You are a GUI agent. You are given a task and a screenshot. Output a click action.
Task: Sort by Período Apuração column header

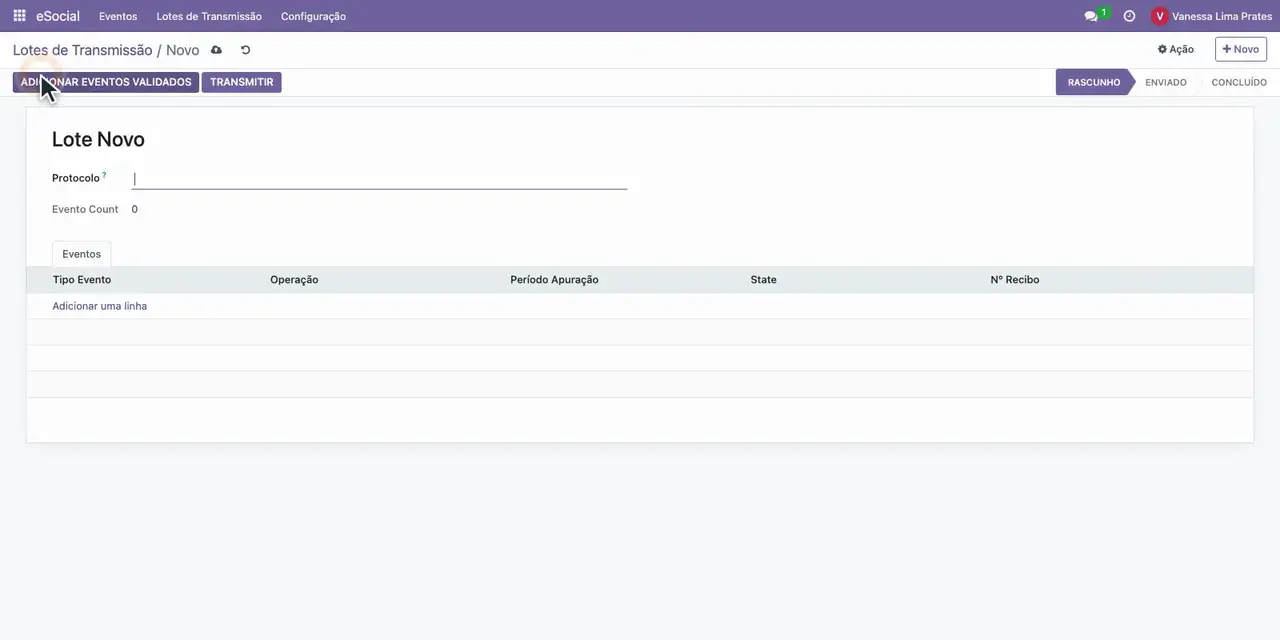click(554, 280)
